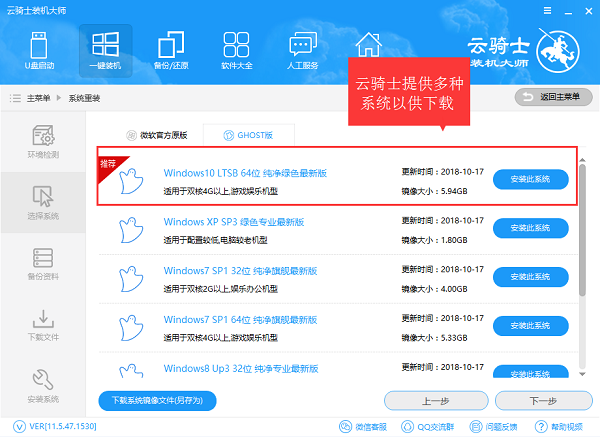The height and width of the screenshot is (437, 600).
Task: Click ghost icon for Windows7 SP1 32位 entry
Action: (x=131, y=279)
